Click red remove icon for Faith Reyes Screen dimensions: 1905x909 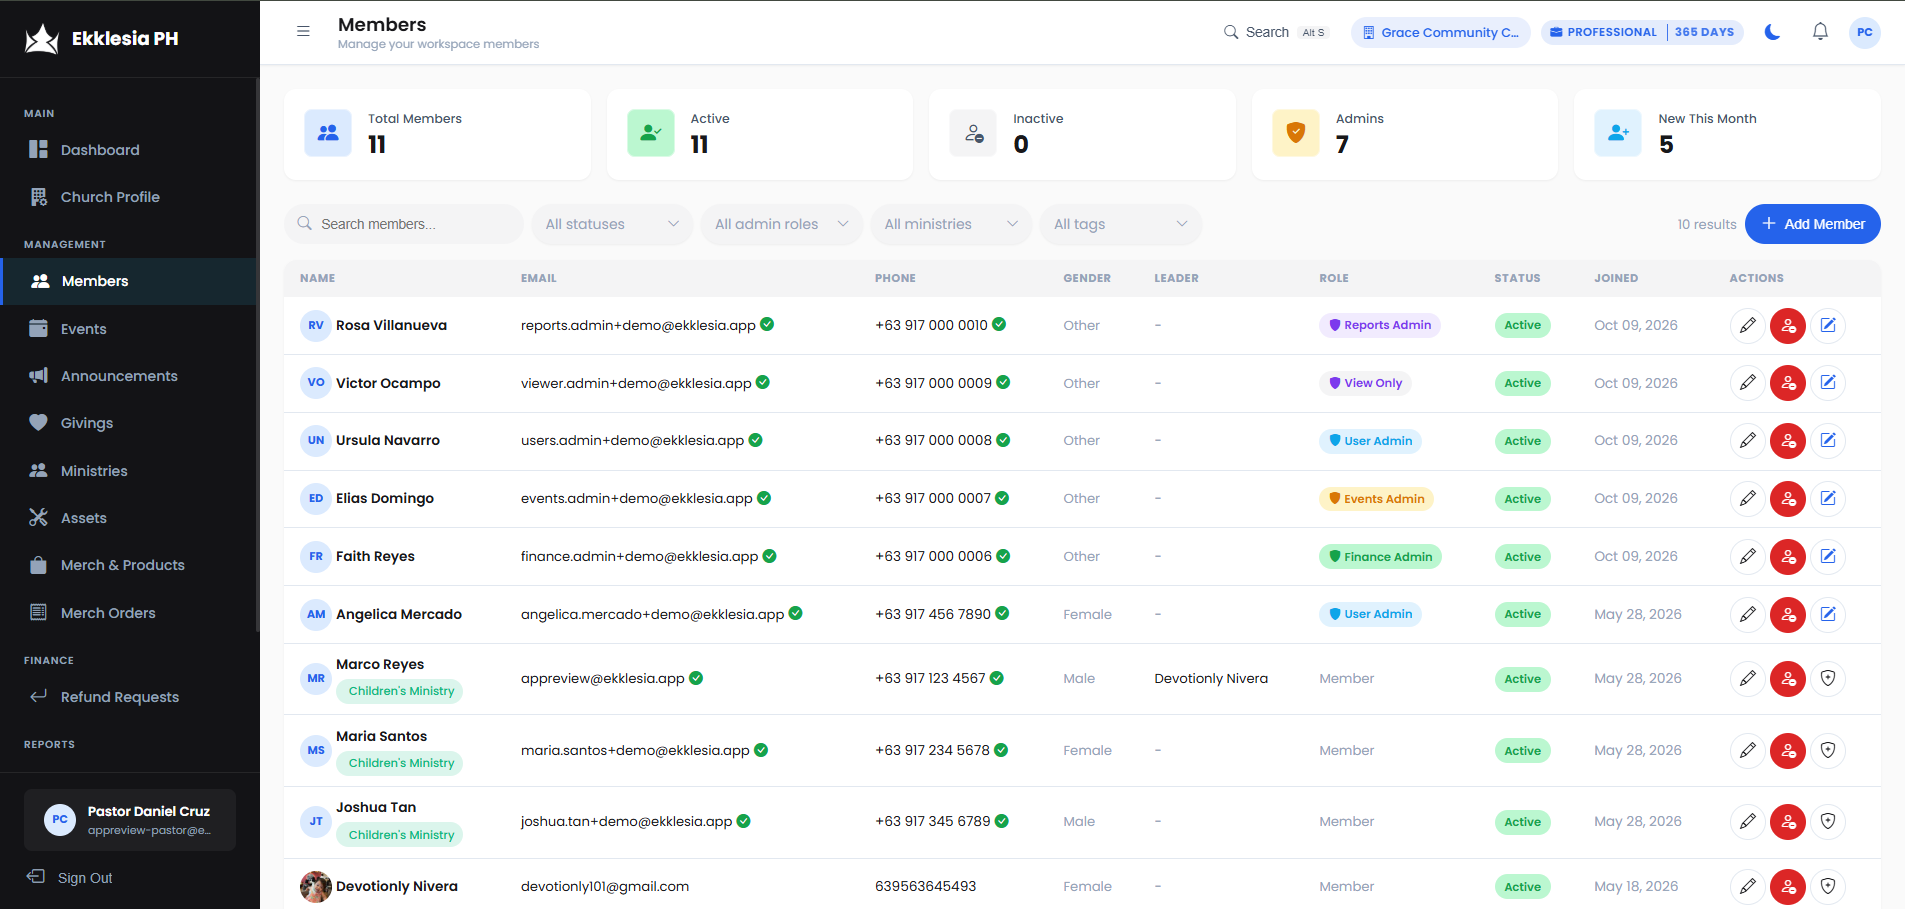tap(1788, 556)
